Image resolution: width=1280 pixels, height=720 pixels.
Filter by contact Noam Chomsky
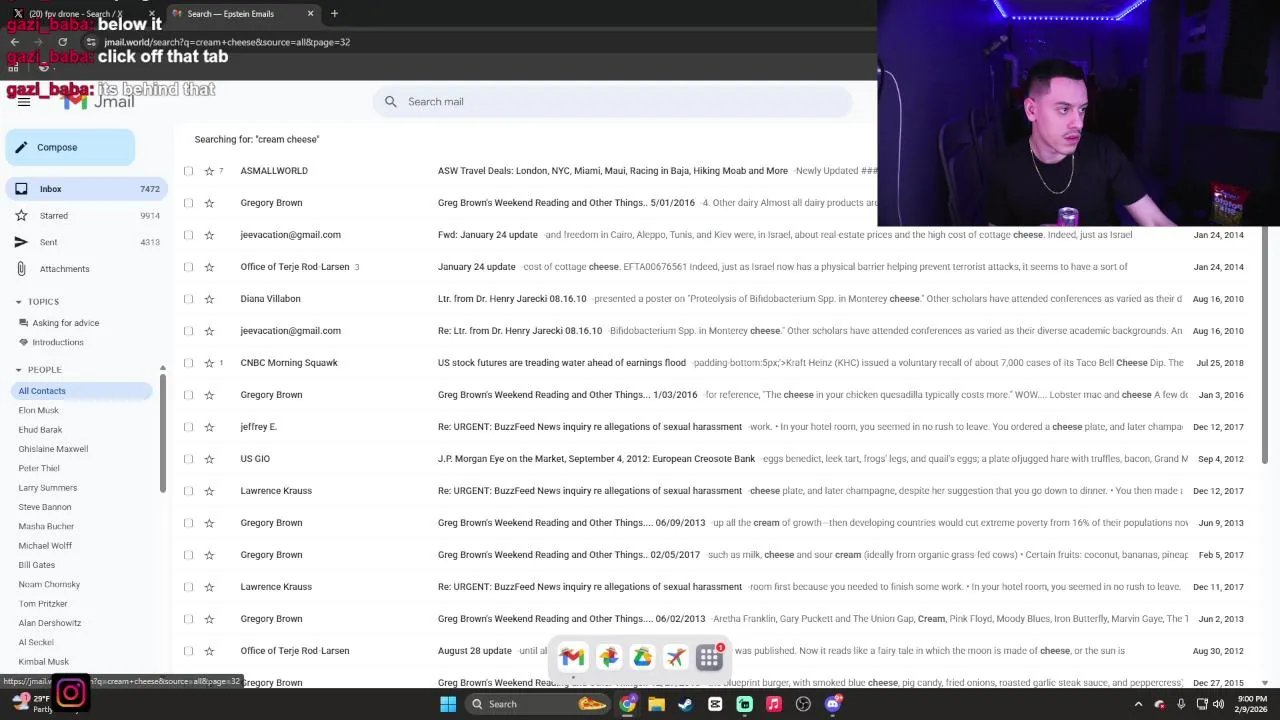[49, 584]
